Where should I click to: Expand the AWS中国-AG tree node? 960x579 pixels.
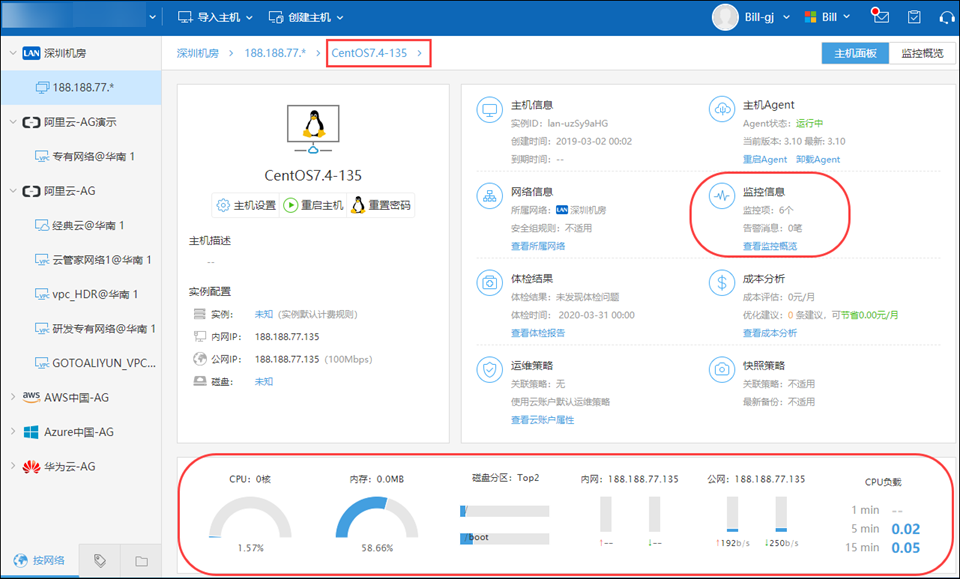(x=12, y=397)
